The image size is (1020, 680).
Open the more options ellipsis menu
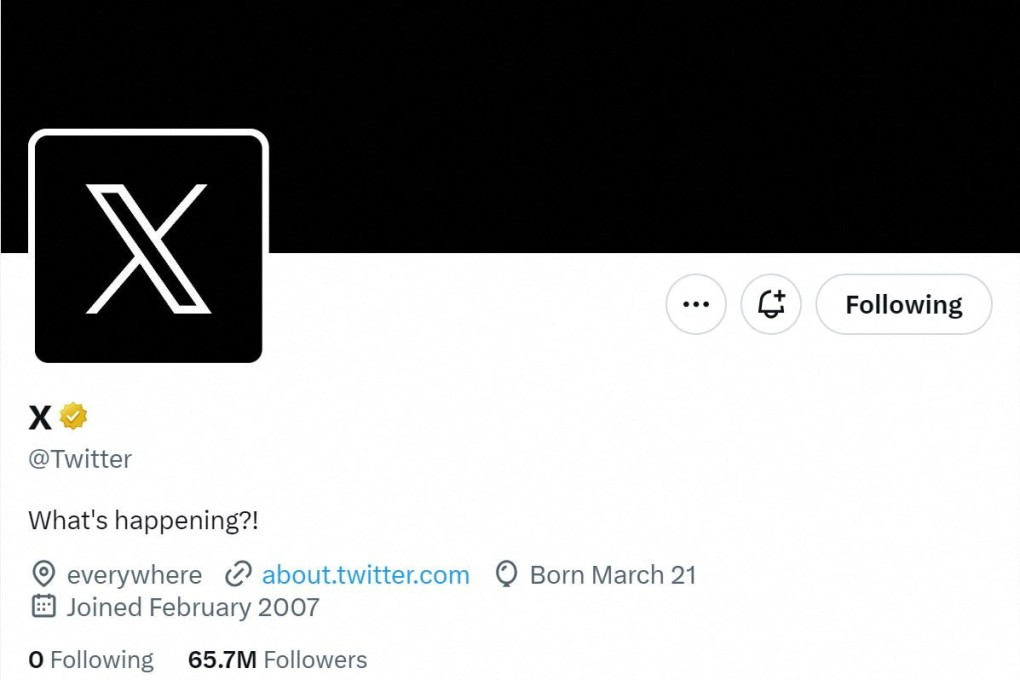pyautogui.click(x=695, y=304)
